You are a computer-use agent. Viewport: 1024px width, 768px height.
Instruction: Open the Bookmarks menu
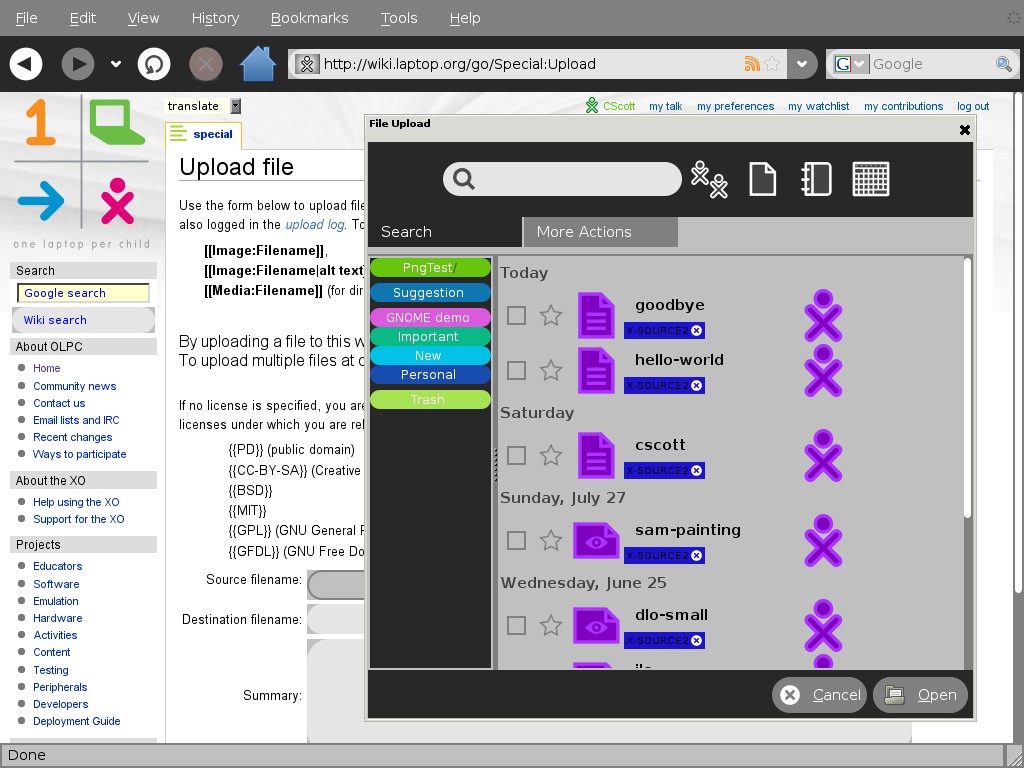[x=309, y=18]
